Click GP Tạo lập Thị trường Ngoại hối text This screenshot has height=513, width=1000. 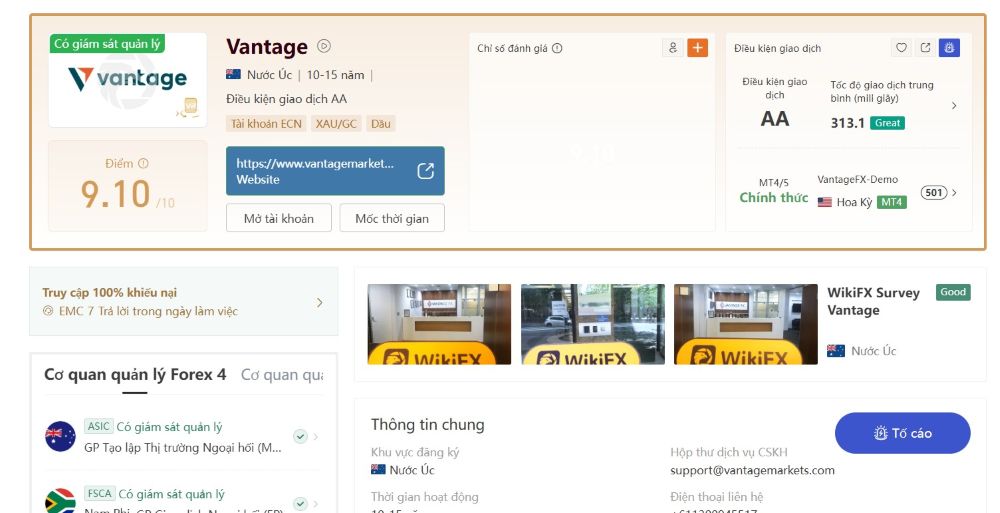[183, 447]
